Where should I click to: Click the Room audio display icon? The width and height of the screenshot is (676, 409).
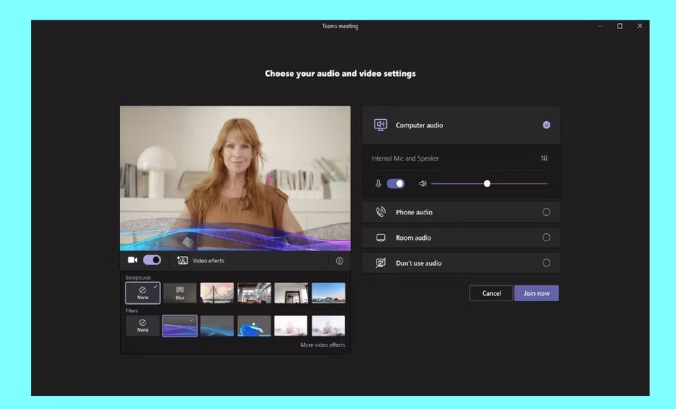[380, 237]
